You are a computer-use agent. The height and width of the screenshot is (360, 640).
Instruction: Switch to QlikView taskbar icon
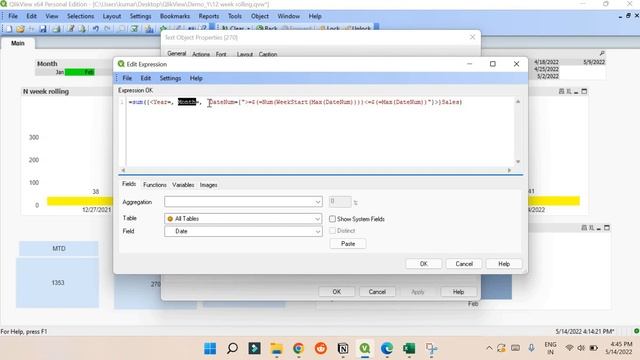365,349
